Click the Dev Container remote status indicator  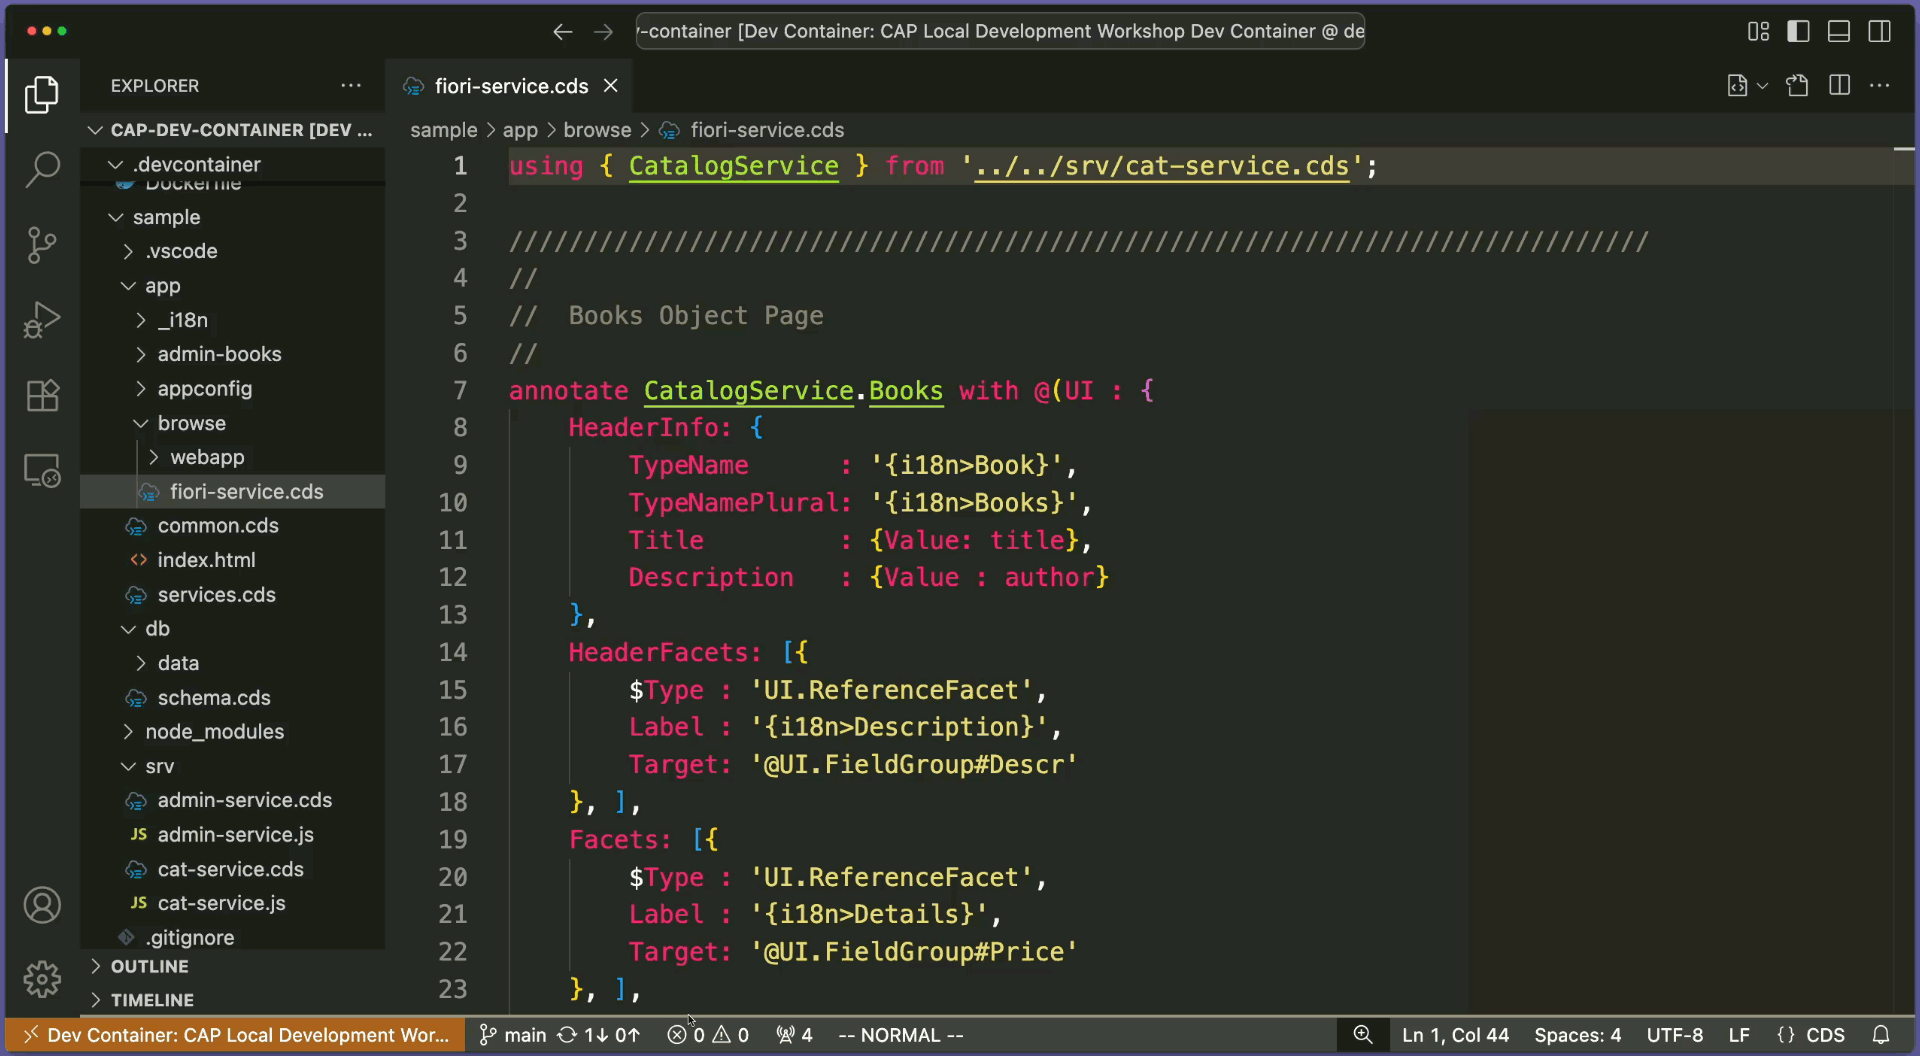[235, 1036]
